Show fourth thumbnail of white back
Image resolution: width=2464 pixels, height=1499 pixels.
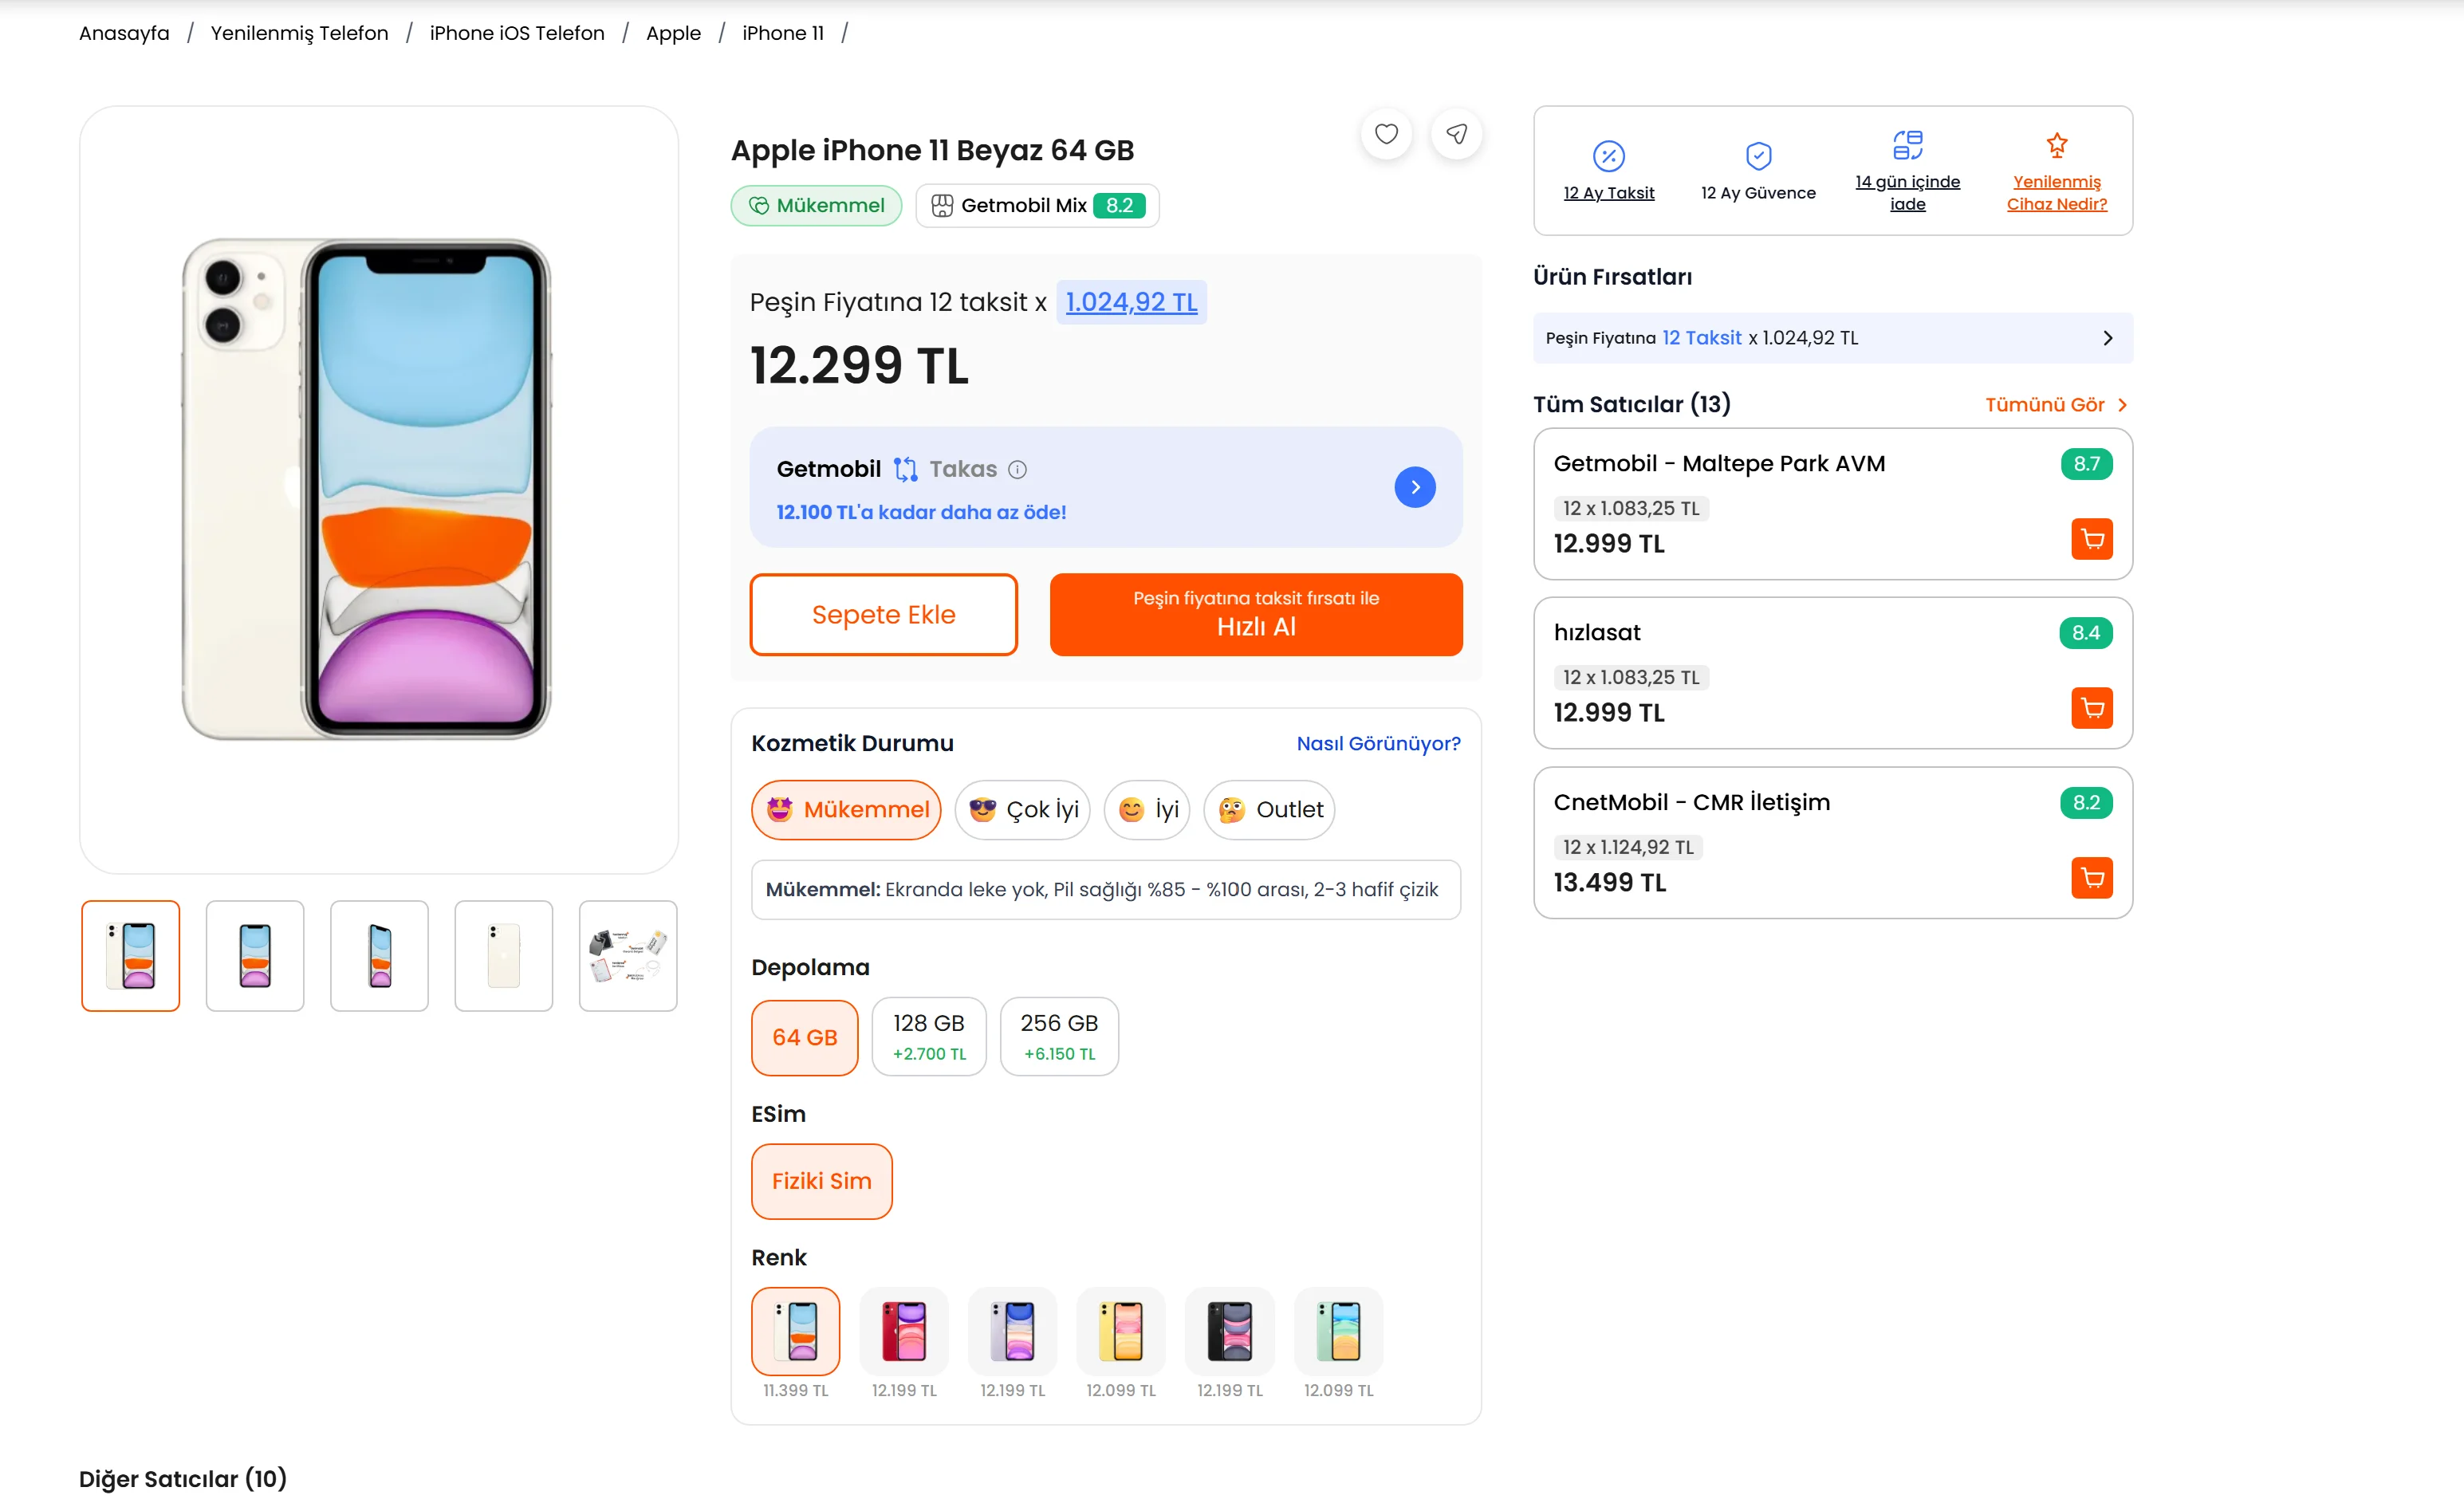click(x=503, y=956)
